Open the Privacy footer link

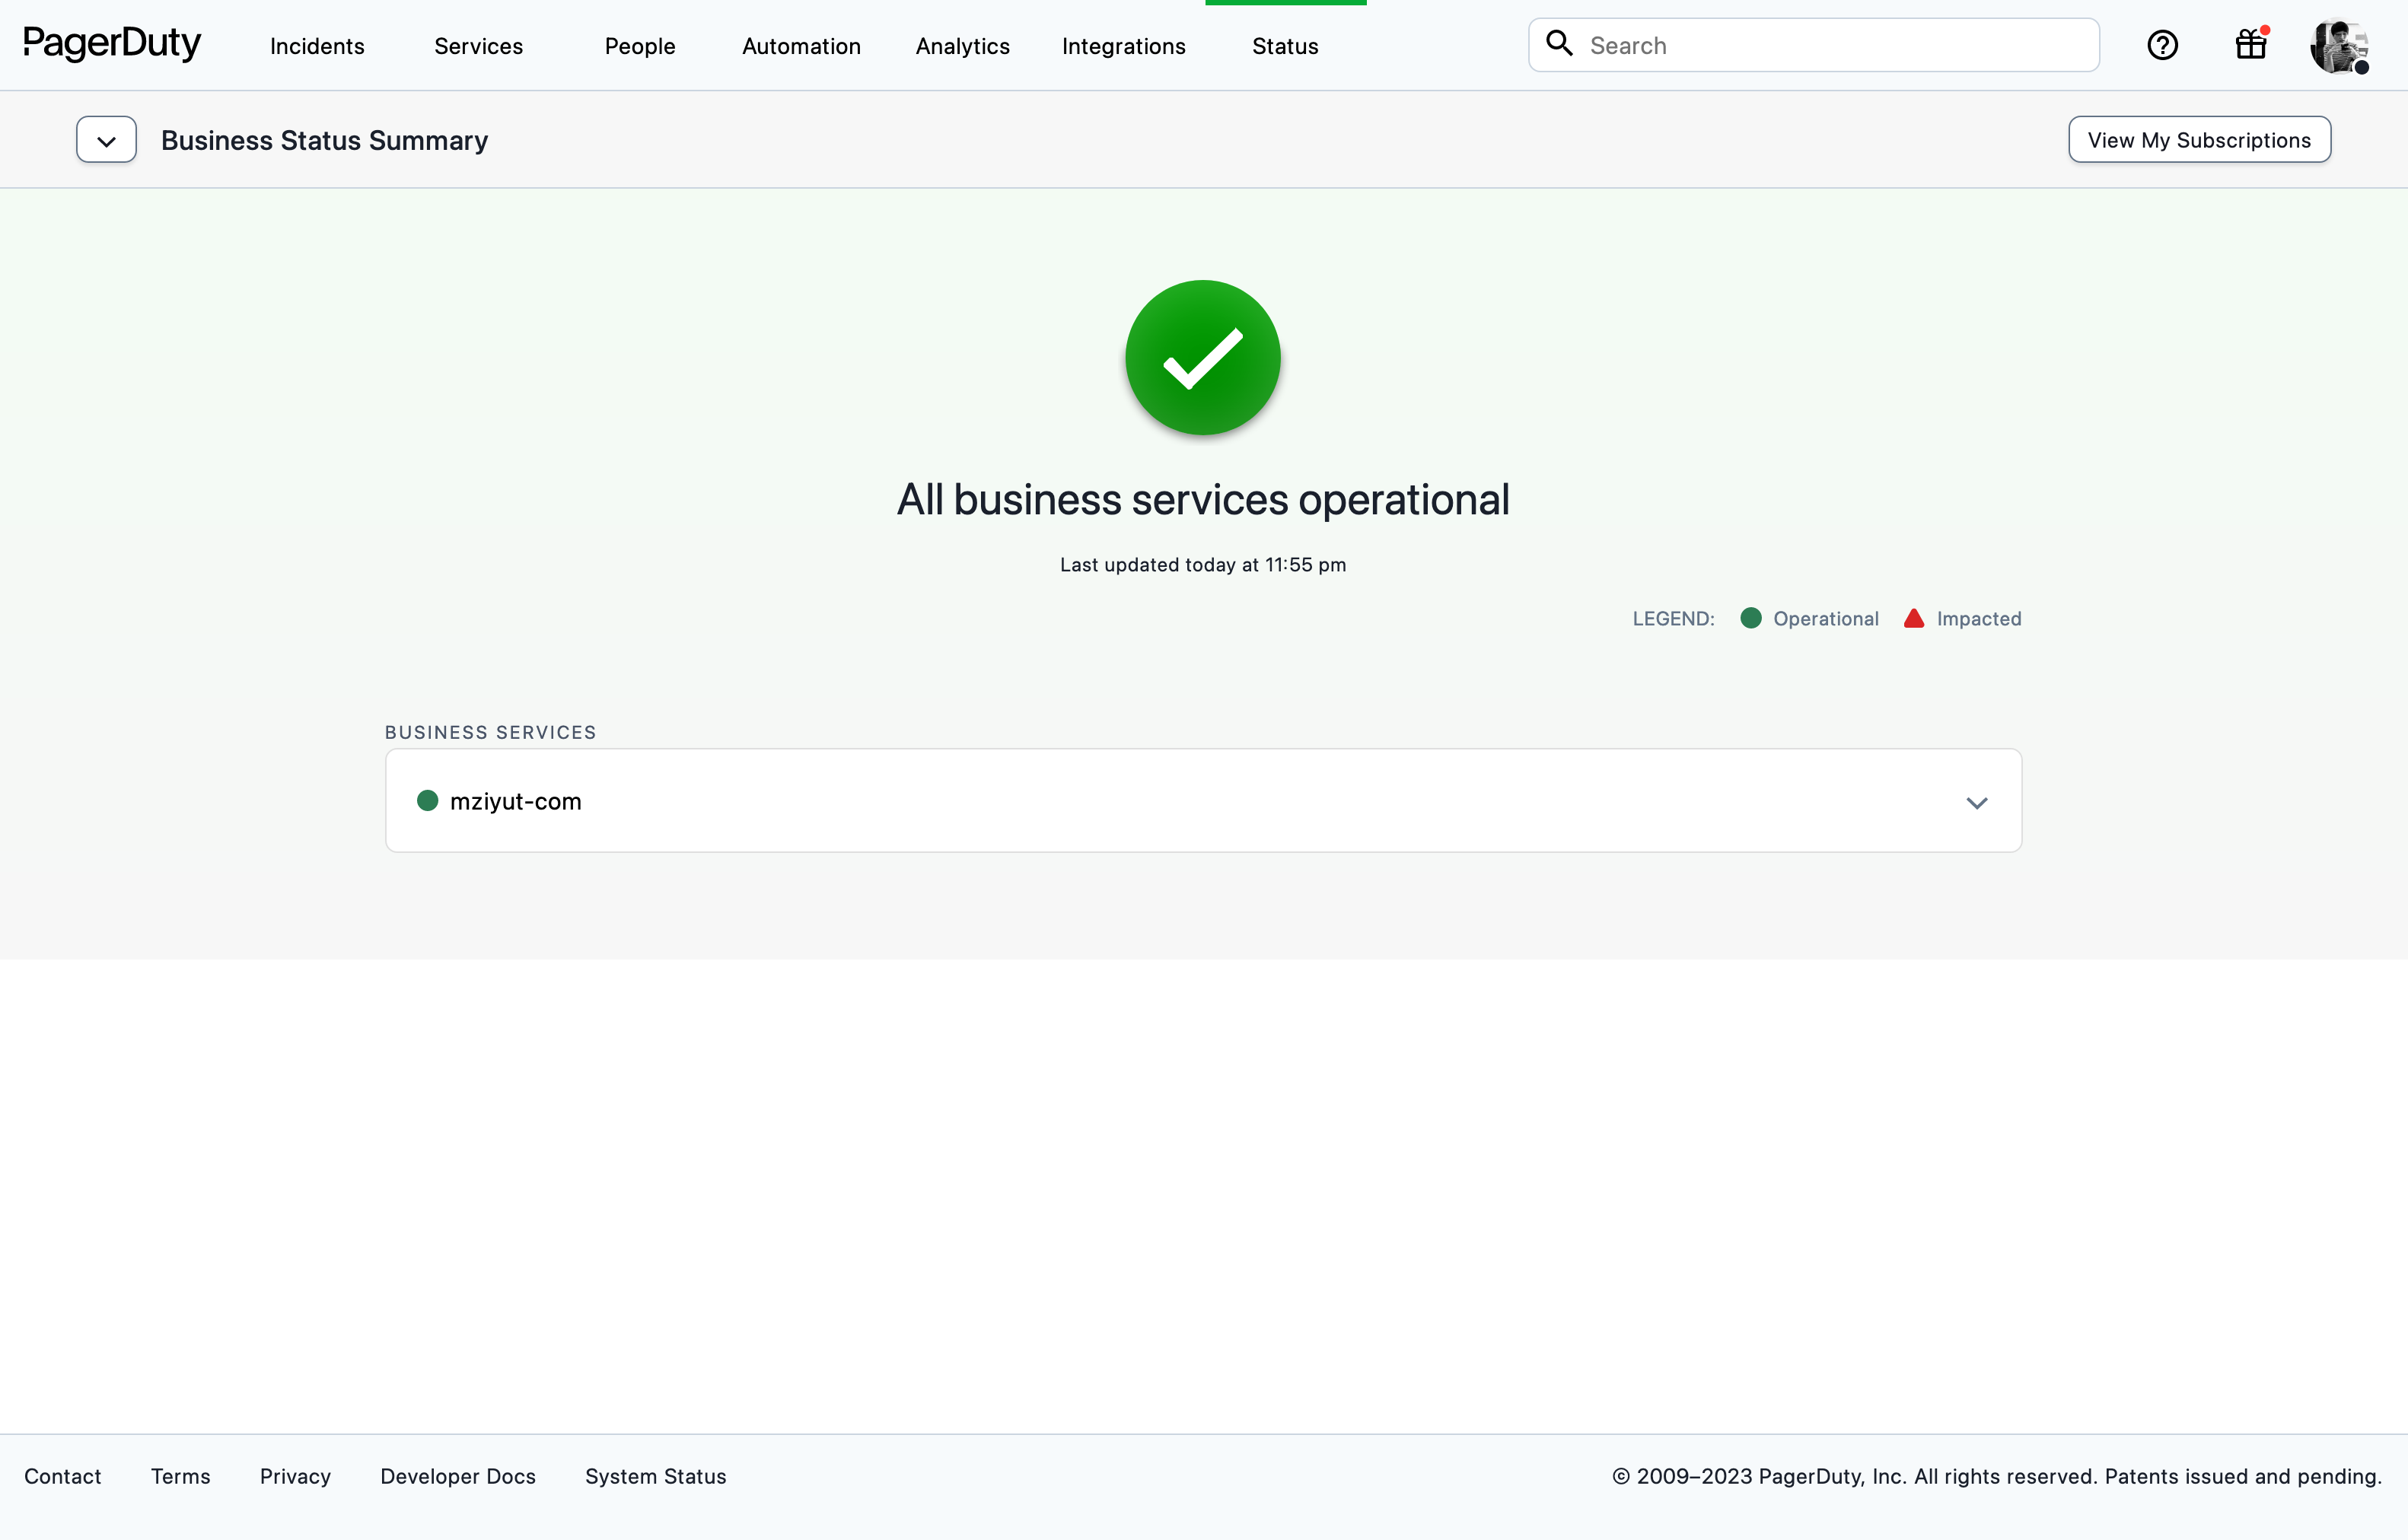295,1476
